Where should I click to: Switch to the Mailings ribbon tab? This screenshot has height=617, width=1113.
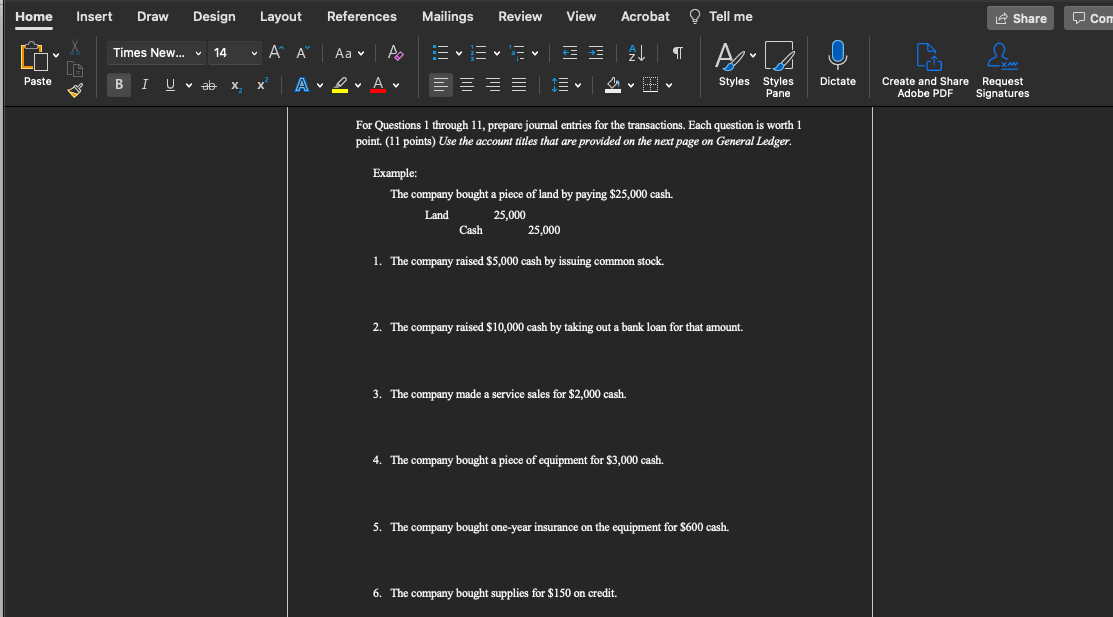[x=447, y=16]
